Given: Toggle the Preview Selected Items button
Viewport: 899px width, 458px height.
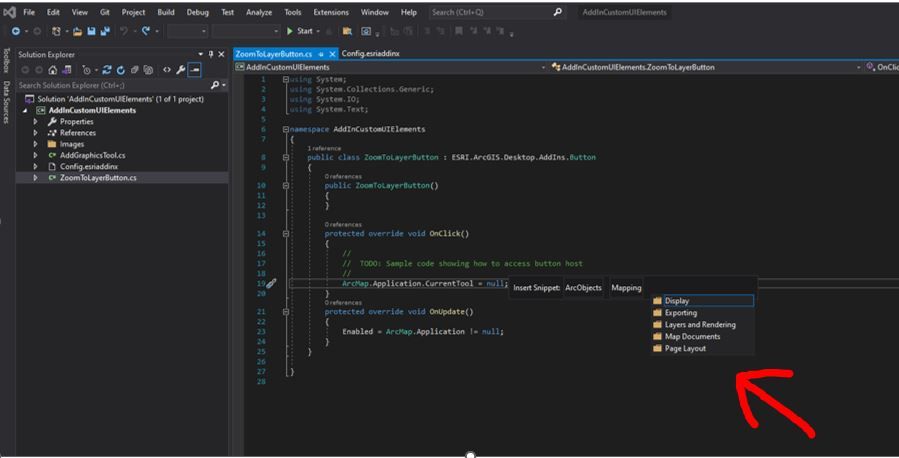Looking at the screenshot, I should (x=195, y=70).
